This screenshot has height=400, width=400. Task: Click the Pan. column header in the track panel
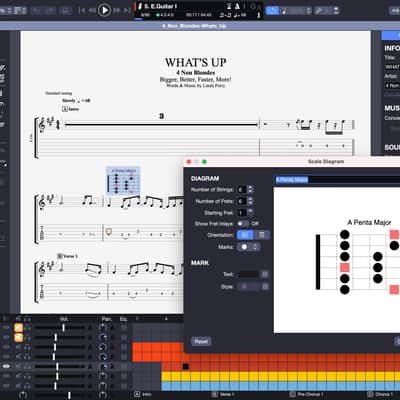coord(106,319)
